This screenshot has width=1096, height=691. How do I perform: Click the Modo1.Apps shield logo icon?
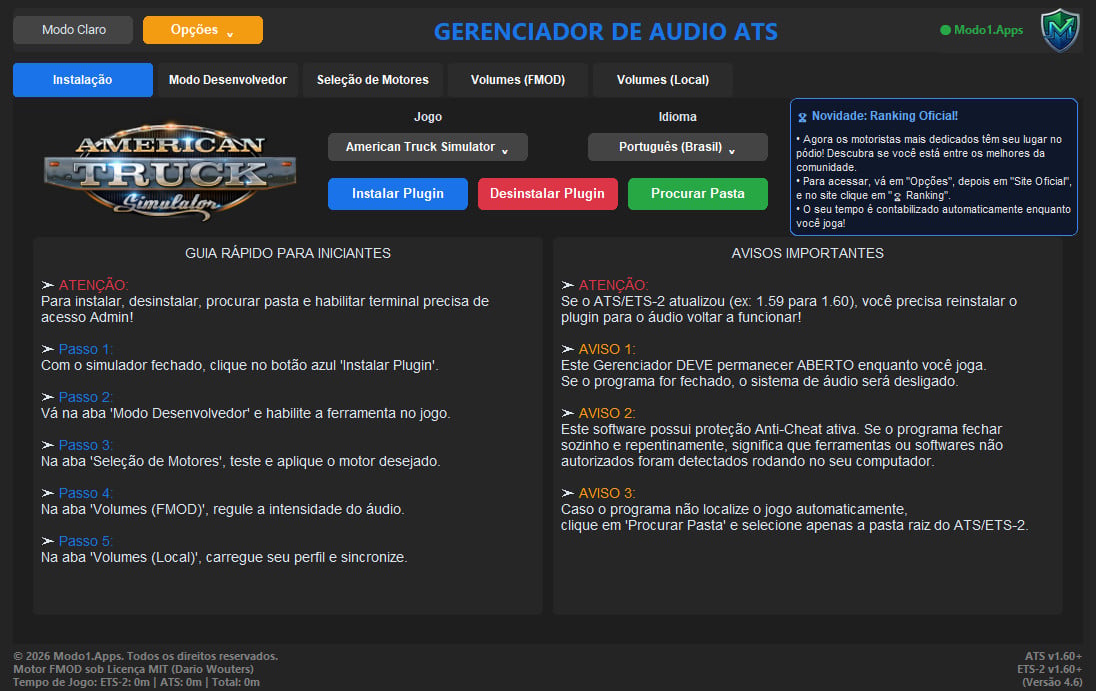click(x=1060, y=30)
